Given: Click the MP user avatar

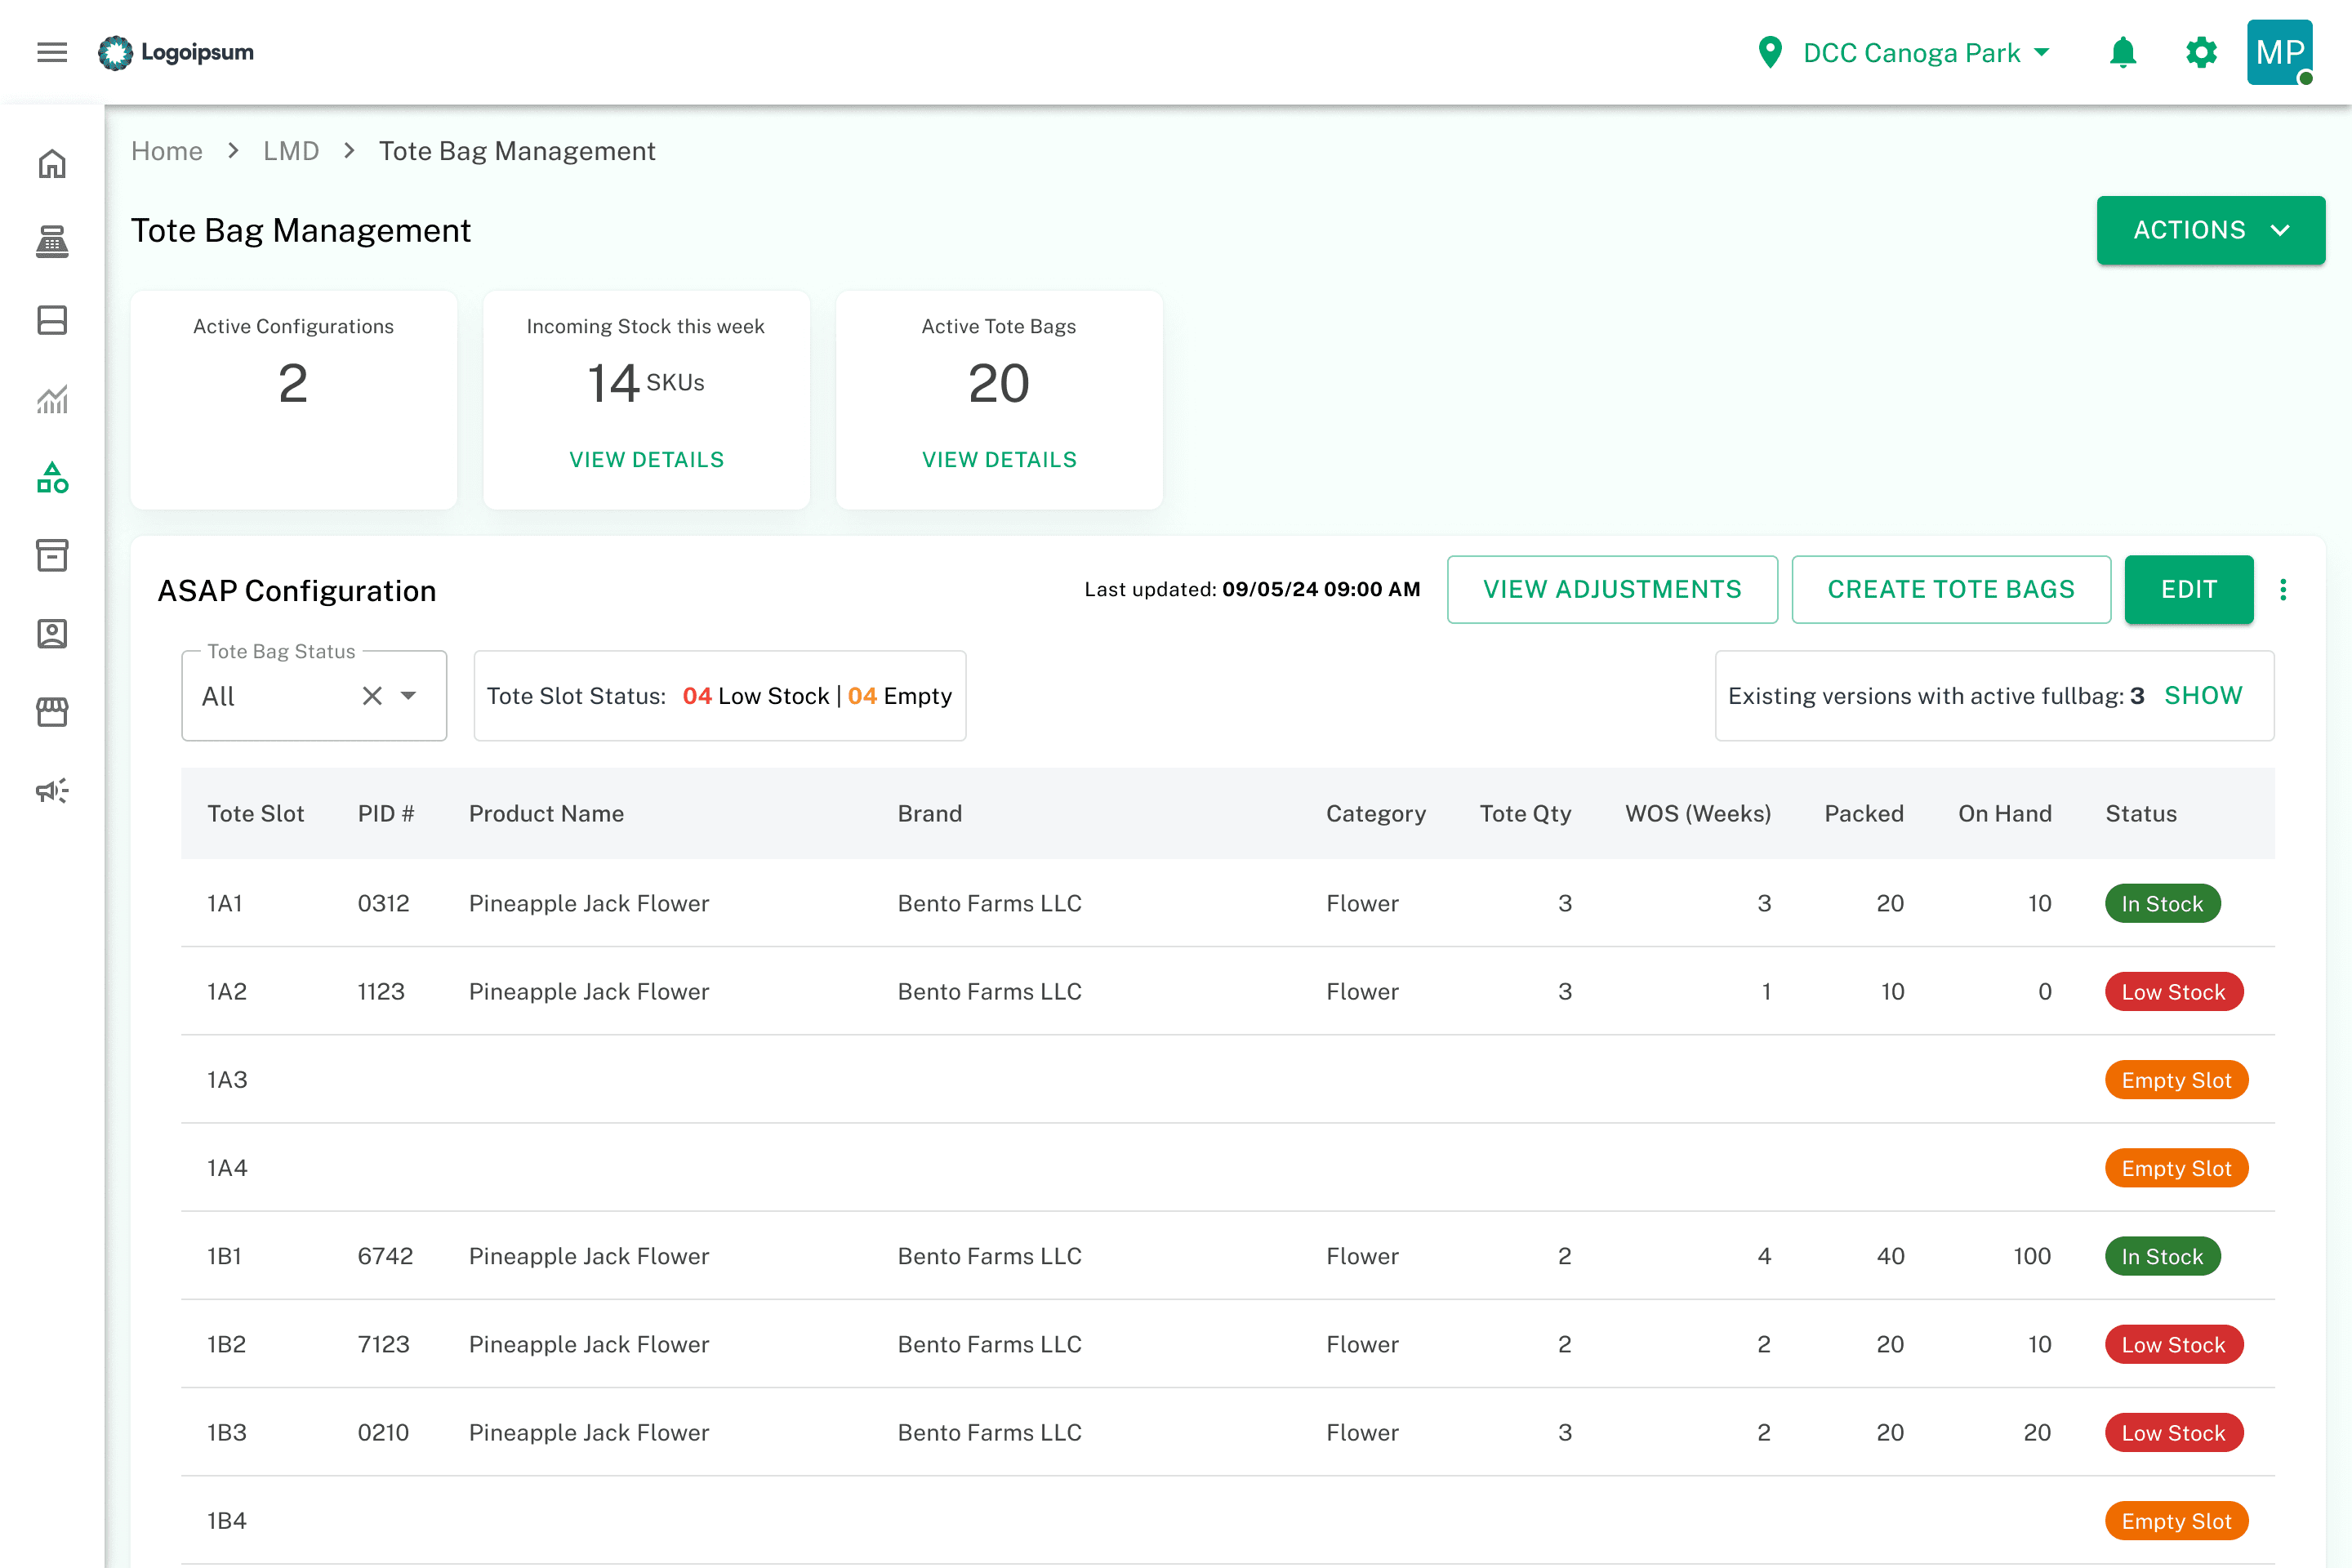Looking at the screenshot, I should pyautogui.click(x=2279, y=52).
